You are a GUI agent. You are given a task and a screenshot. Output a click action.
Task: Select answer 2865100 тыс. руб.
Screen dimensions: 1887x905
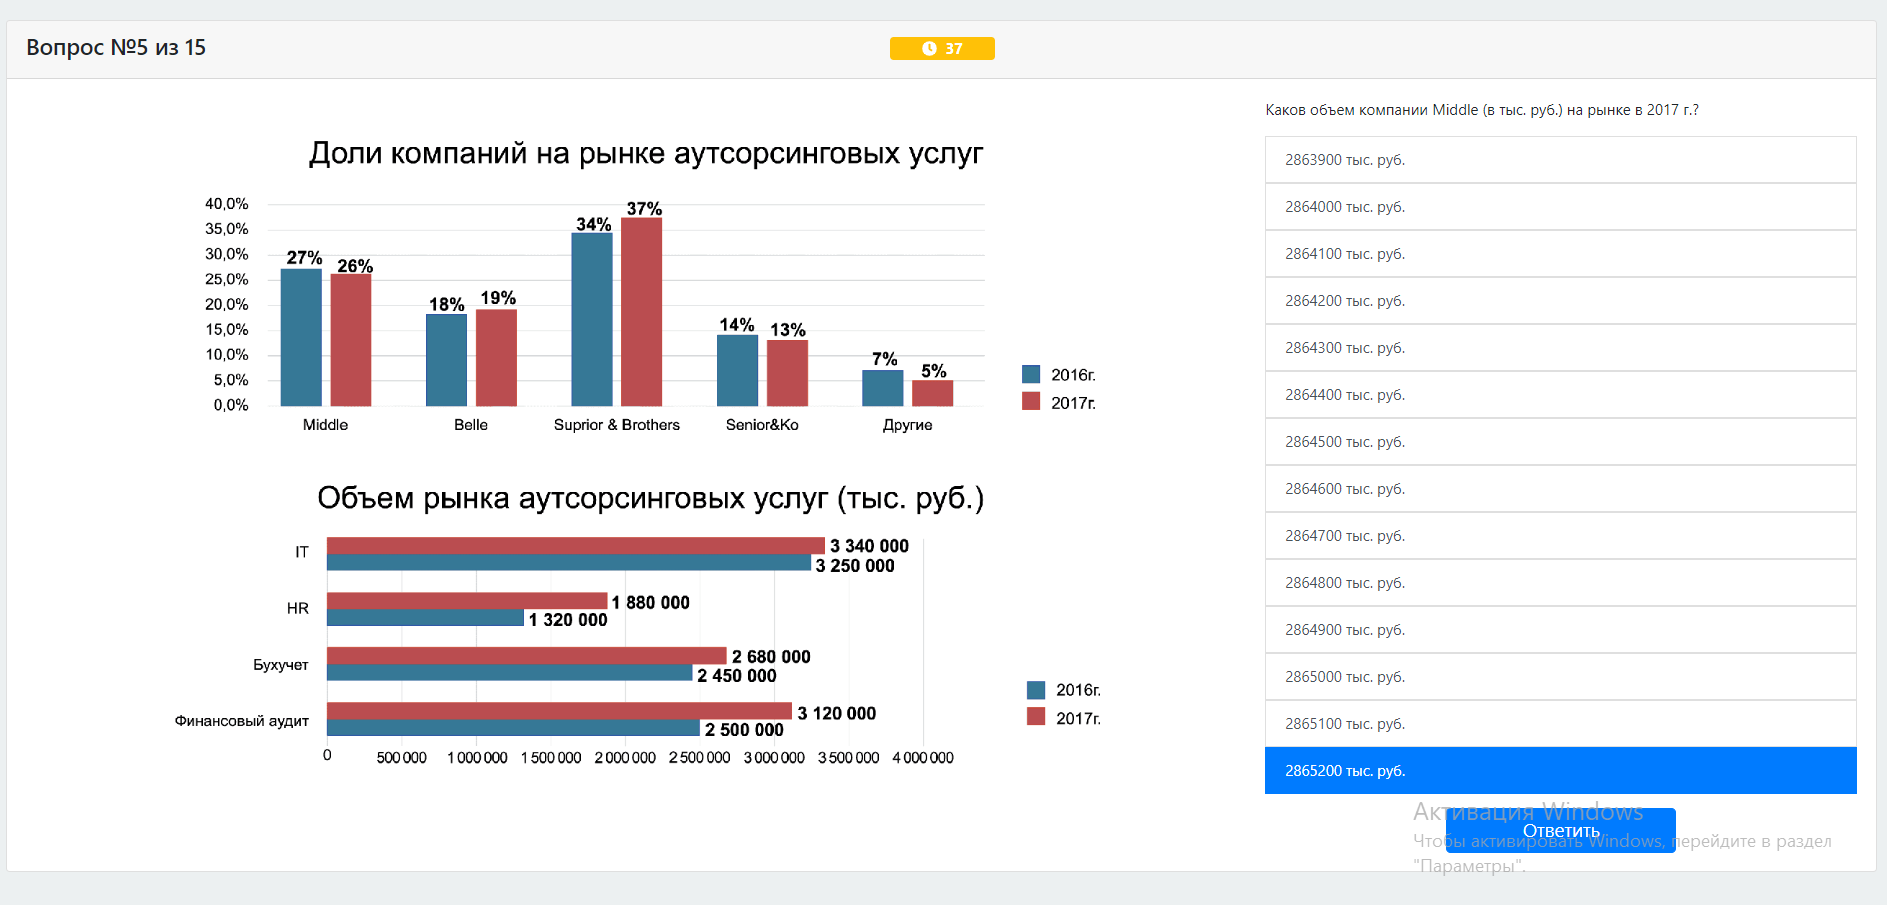1560,724
